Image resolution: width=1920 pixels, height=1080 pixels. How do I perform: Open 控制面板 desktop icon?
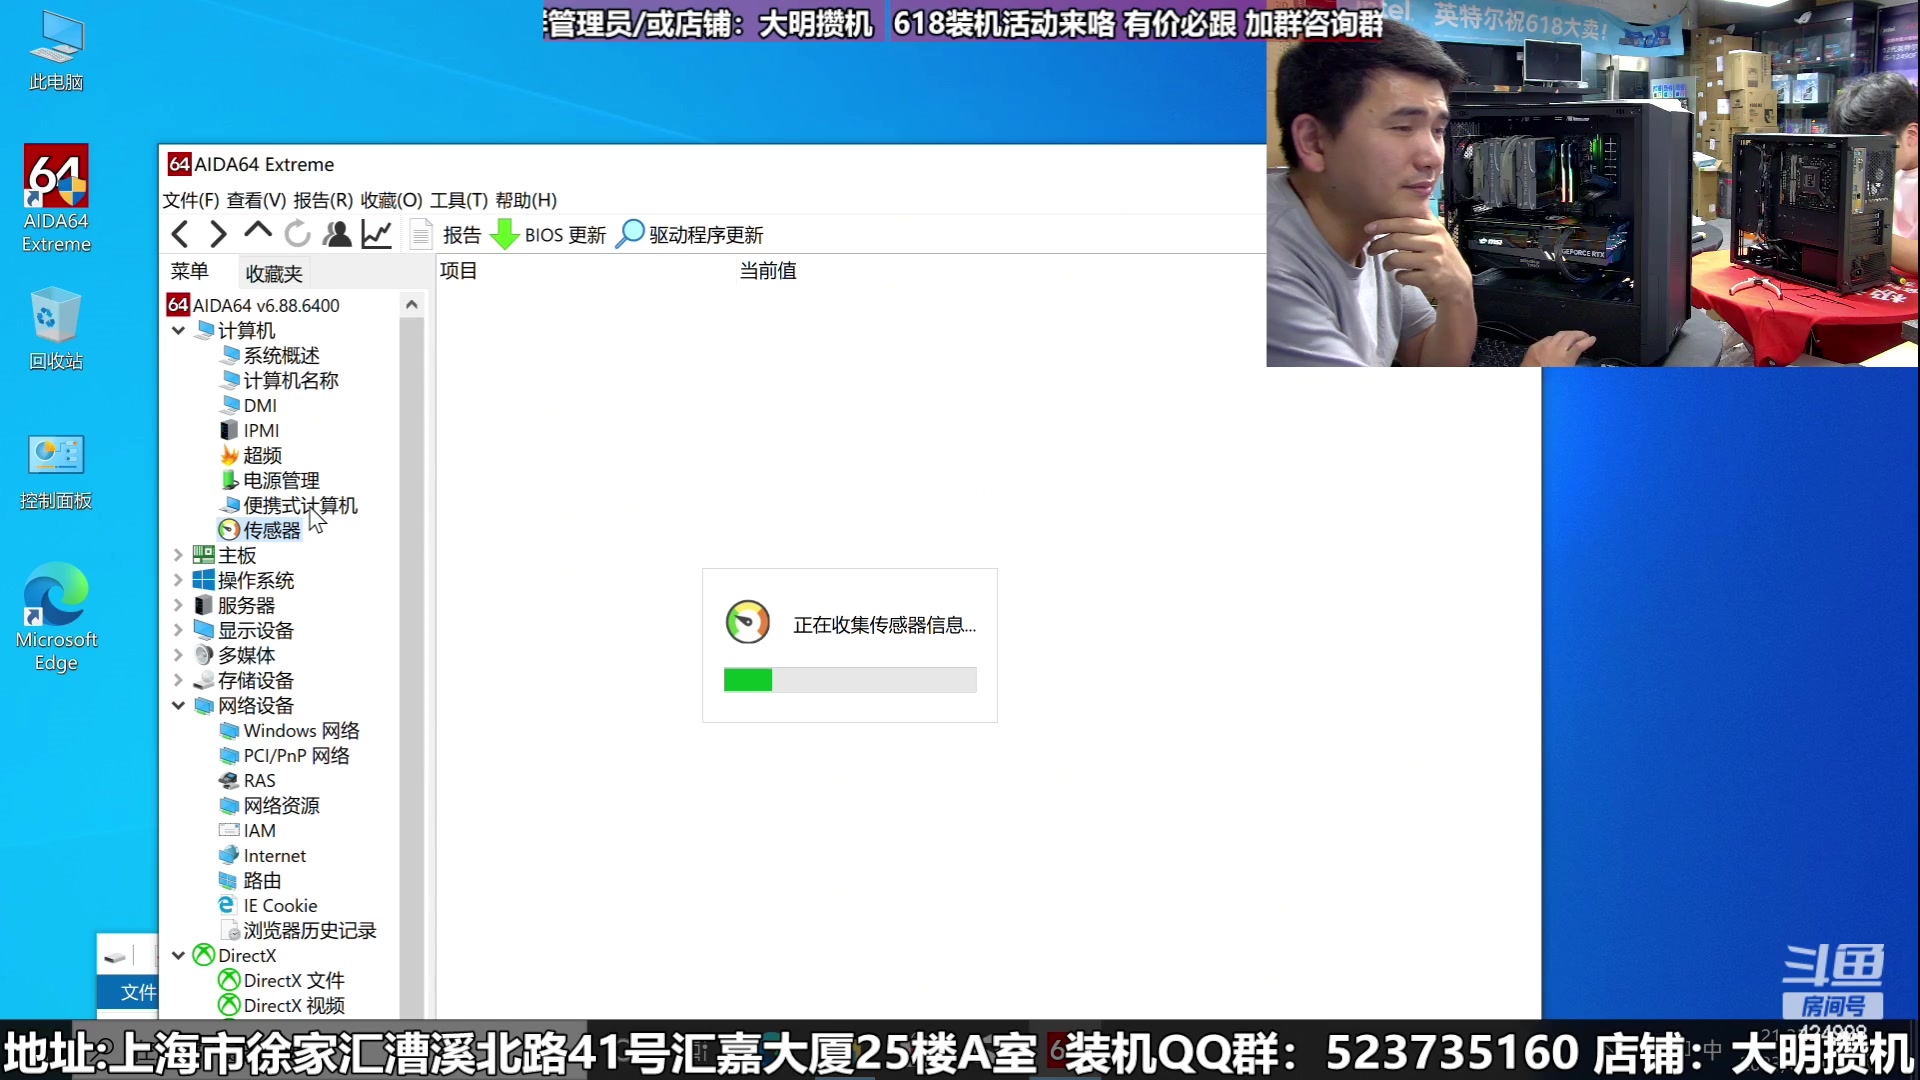tap(56, 472)
